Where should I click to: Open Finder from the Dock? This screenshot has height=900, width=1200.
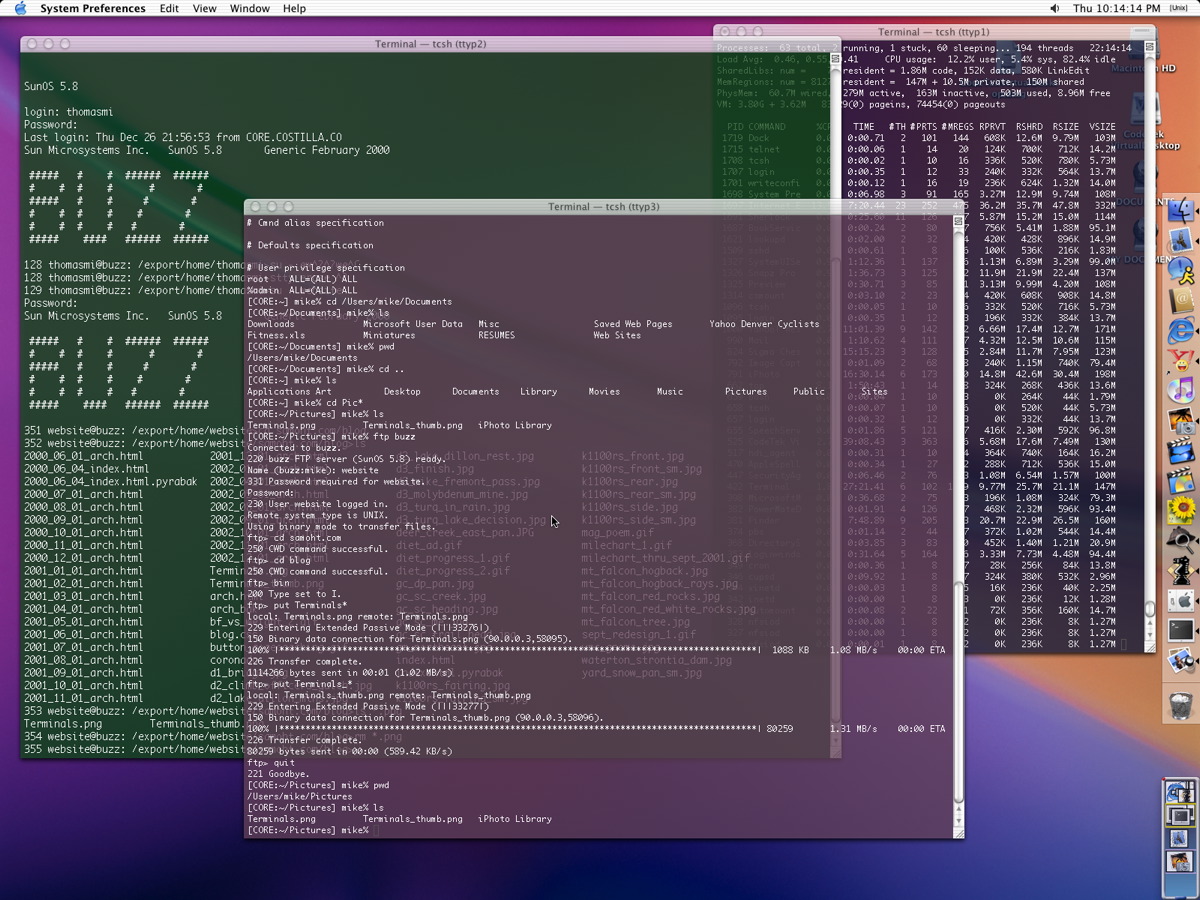[1182, 212]
